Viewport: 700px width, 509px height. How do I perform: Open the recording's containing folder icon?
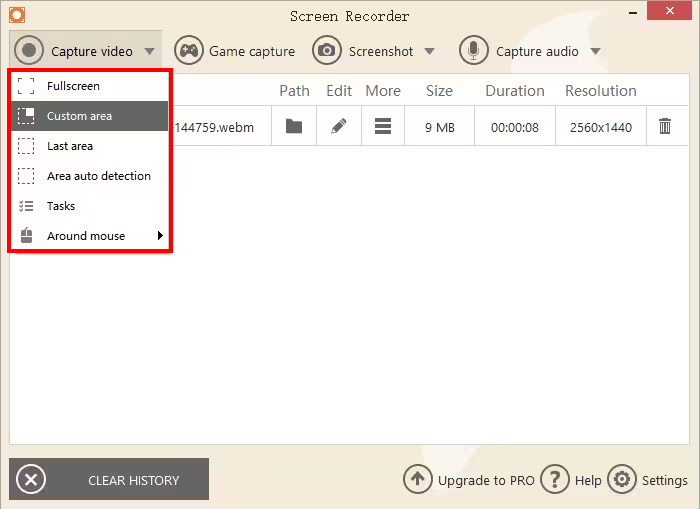(x=294, y=127)
